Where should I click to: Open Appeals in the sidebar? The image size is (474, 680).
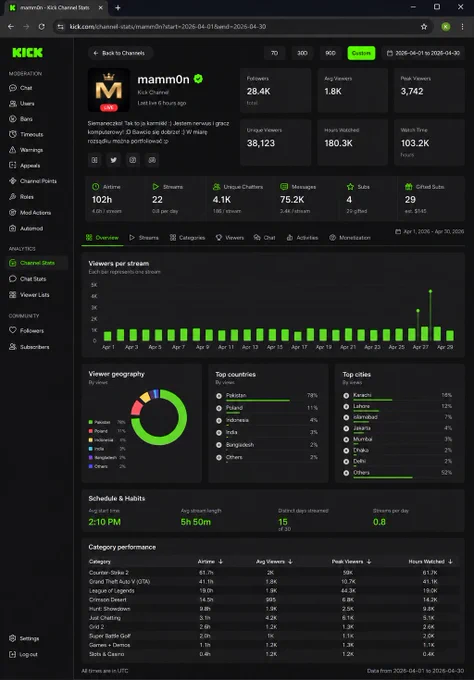tap(25, 165)
